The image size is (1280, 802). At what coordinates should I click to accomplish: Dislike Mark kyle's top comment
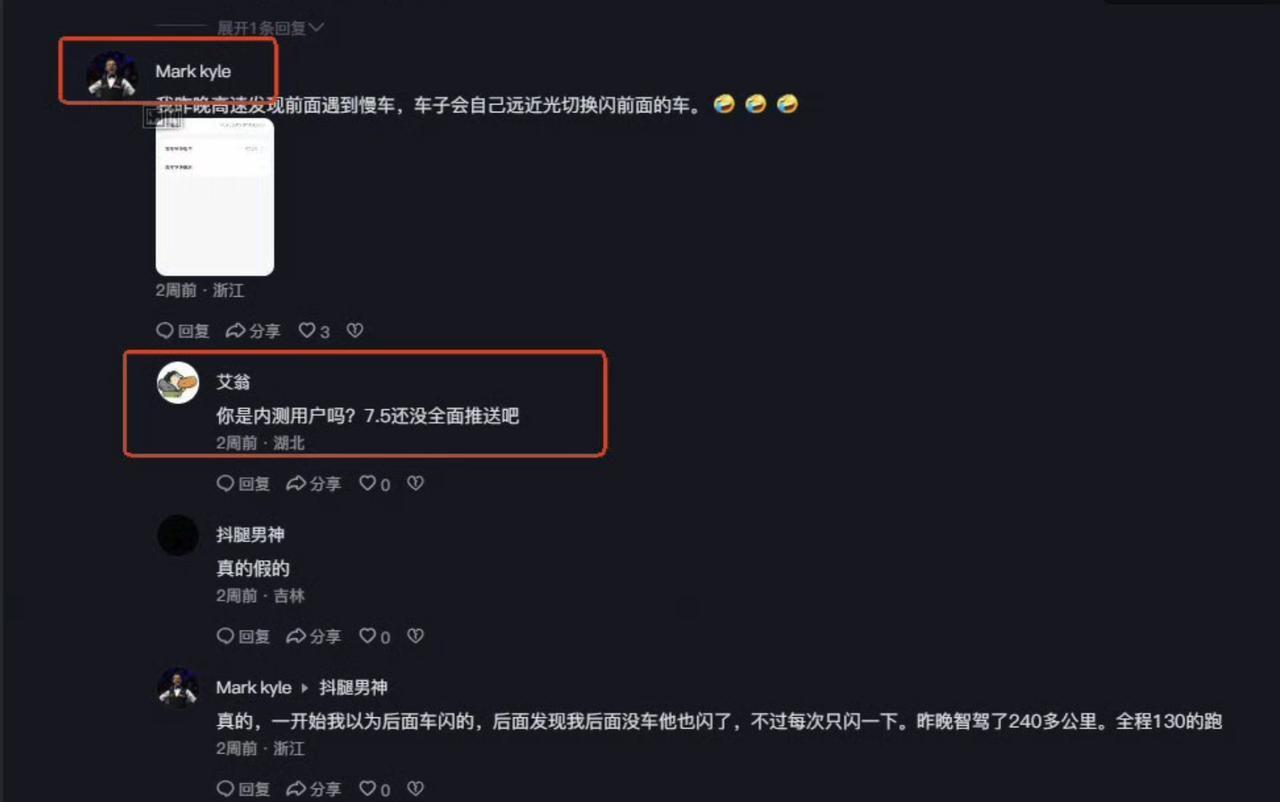(x=355, y=331)
